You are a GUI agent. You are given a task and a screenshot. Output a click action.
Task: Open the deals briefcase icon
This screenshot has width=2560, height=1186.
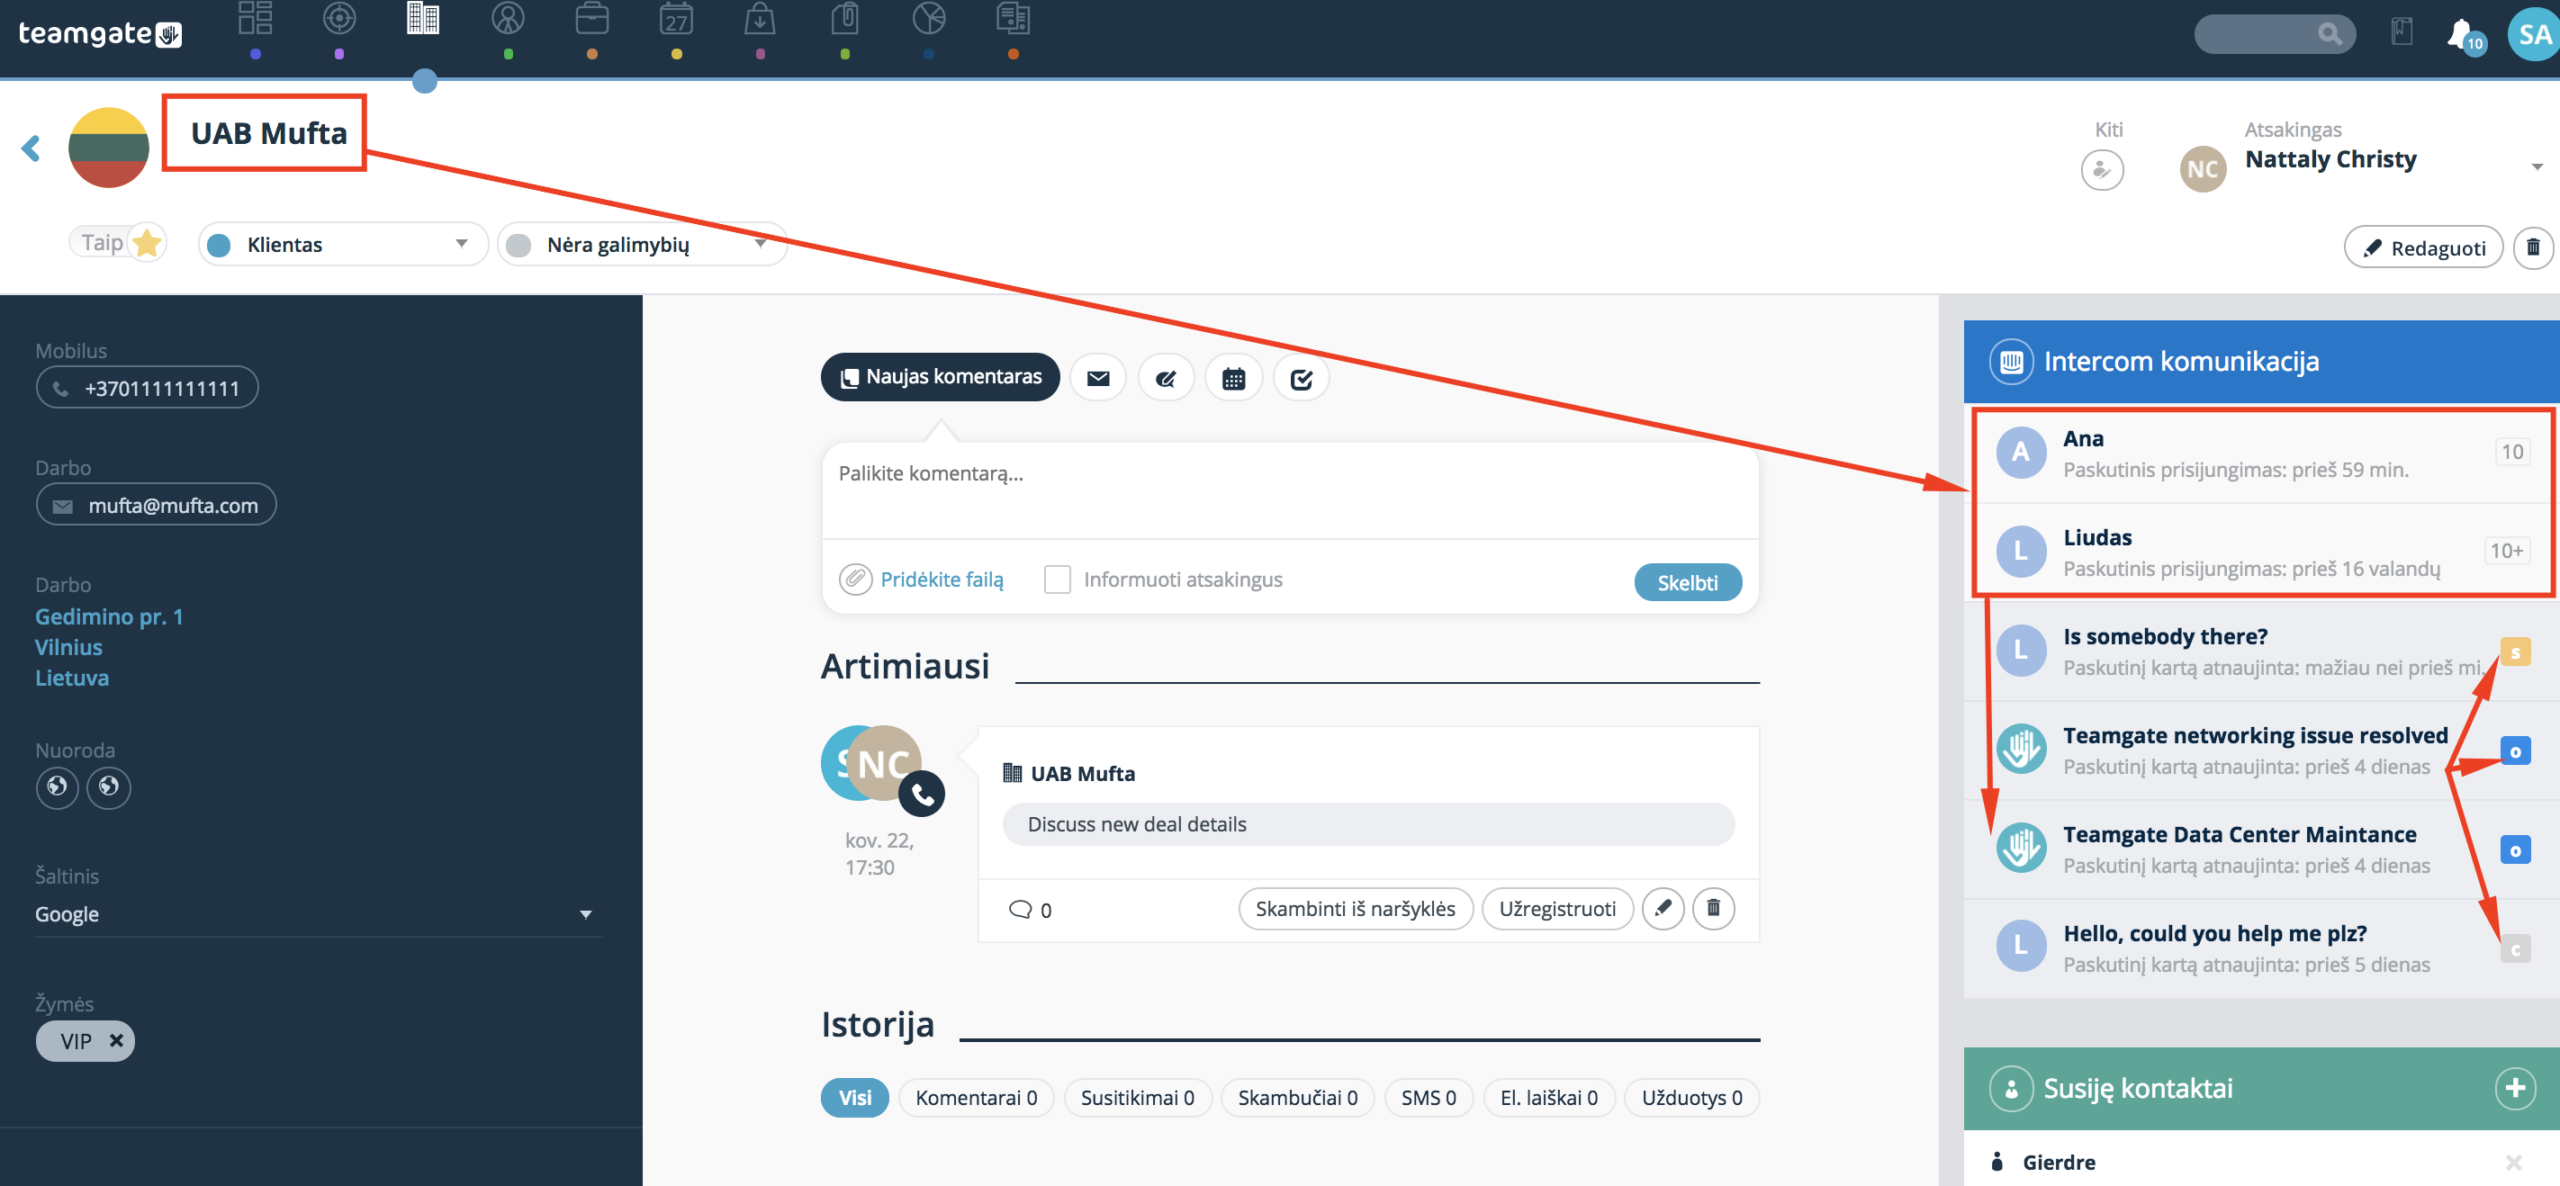[x=592, y=19]
